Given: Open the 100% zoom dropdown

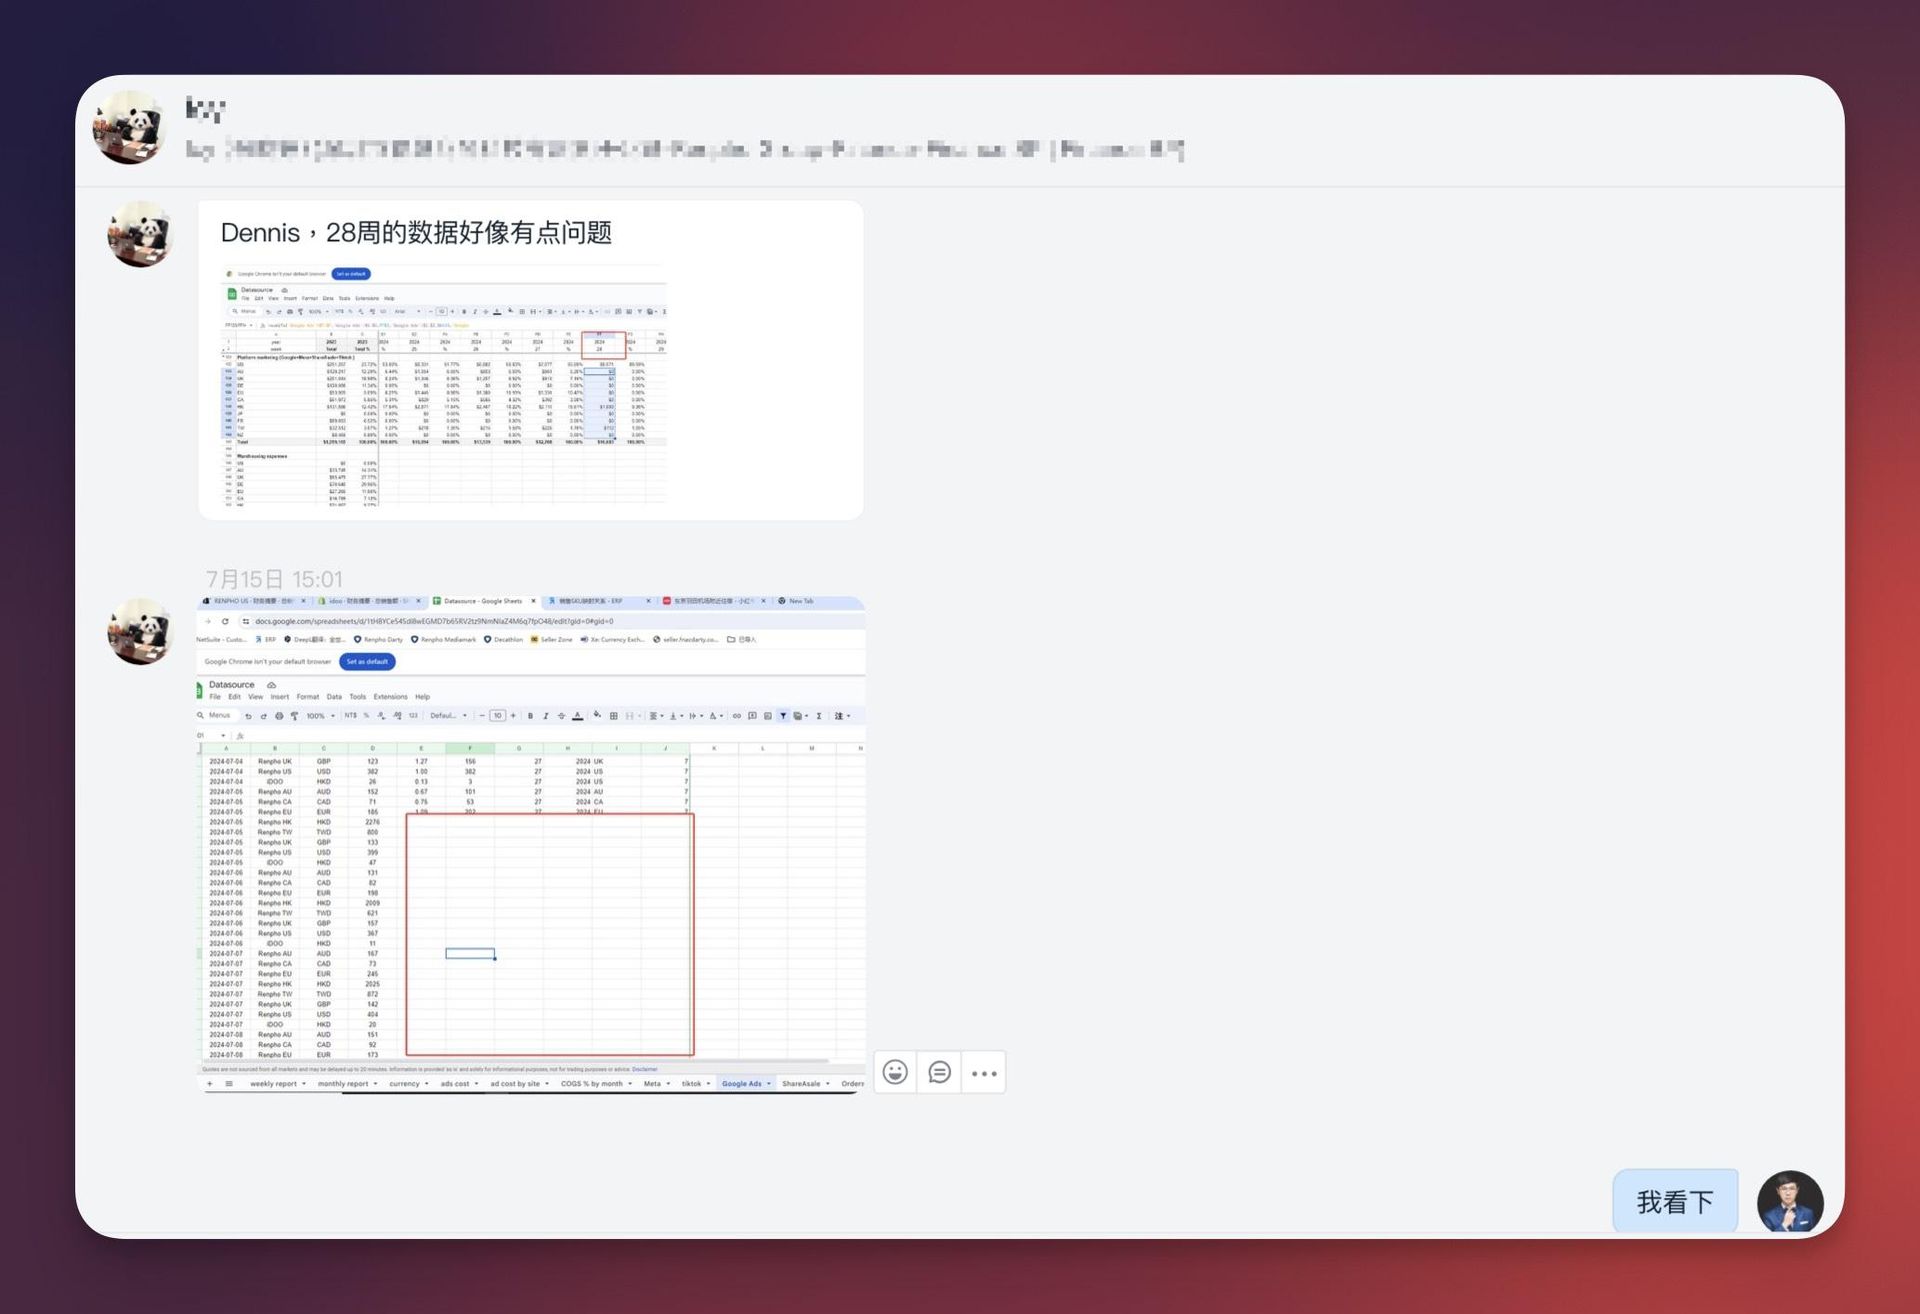Looking at the screenshot, I should pyautogui.click(x=320, y=716).
